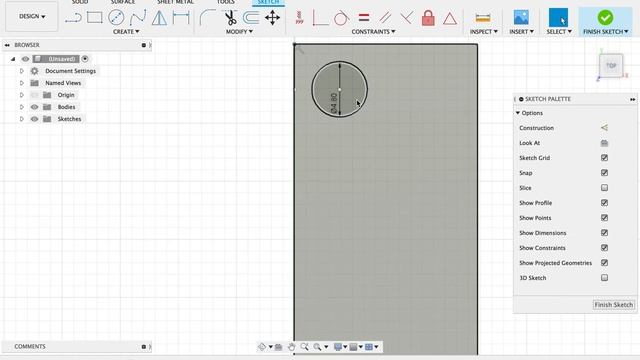Toggle visibility of the Bodies folder
Screen dimensions: 640x360
[x=34, y=107]
